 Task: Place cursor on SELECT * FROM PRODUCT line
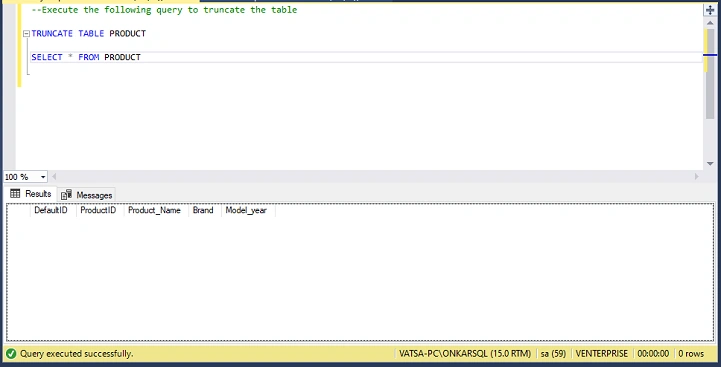tap(86, 57)
